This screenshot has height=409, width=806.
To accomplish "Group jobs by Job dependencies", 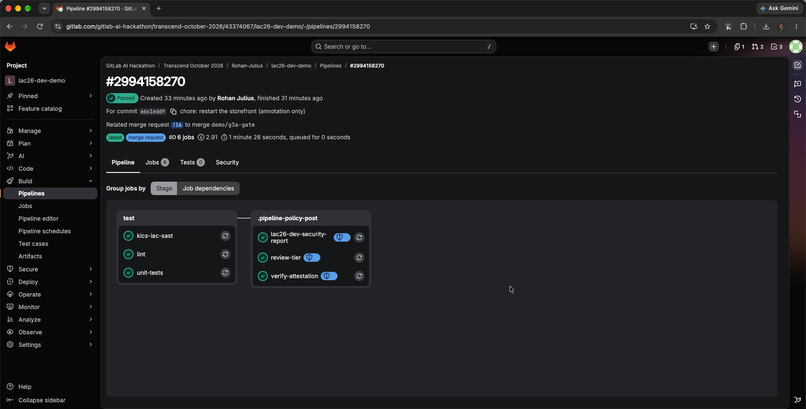I will (x=208, y=189).
